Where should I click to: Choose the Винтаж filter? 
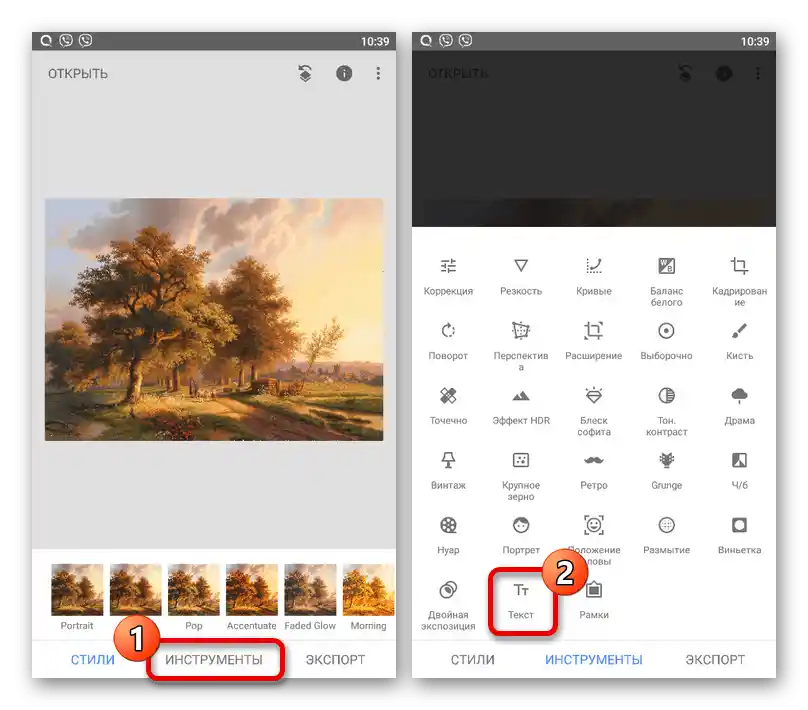(x=448, y=470)
